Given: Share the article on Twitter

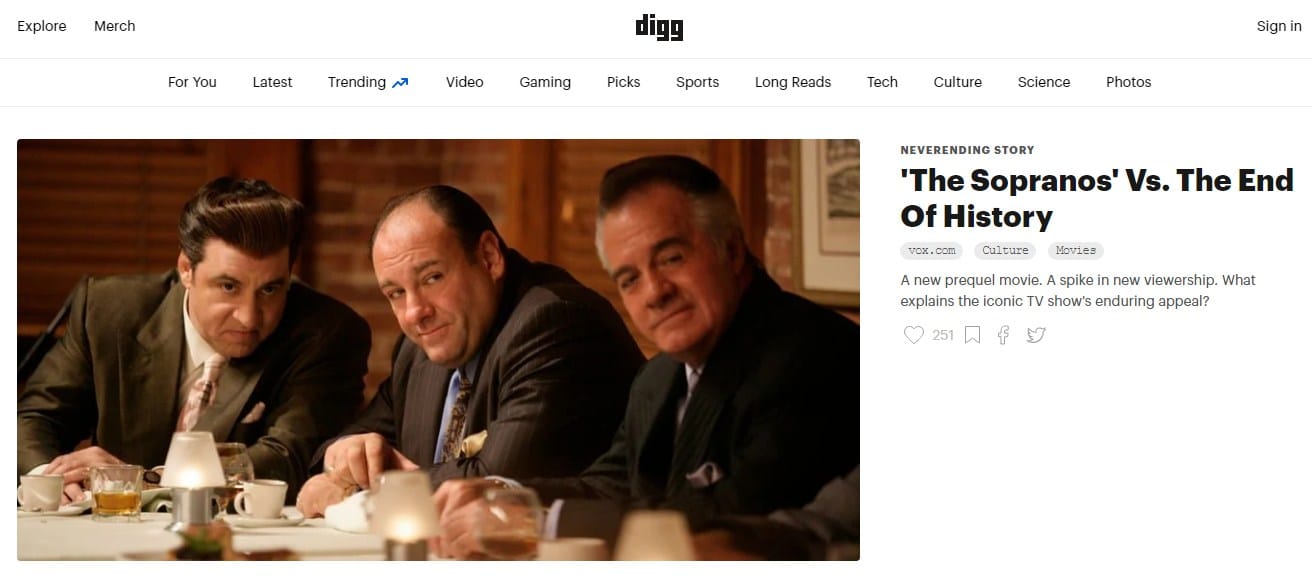Looking at the screenshot, I should point(1036,335).
